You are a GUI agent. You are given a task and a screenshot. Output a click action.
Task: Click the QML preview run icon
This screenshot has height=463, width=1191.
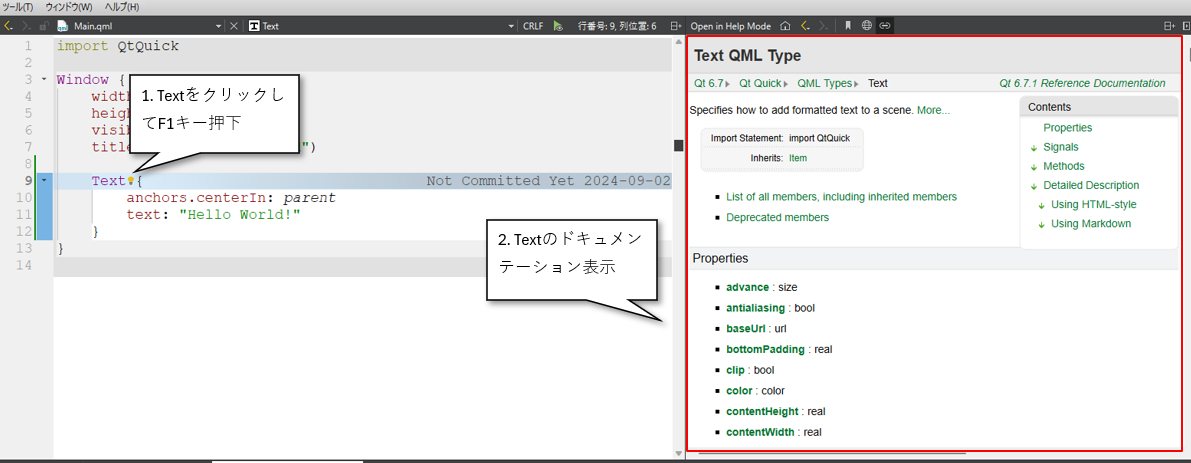click(x=558, y=26)
